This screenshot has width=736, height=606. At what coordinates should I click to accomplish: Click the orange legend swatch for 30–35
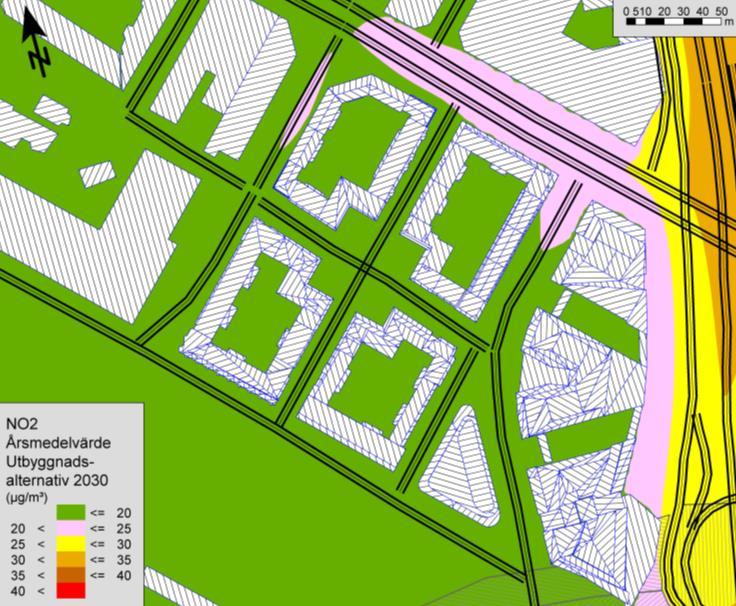coord(71,559)
